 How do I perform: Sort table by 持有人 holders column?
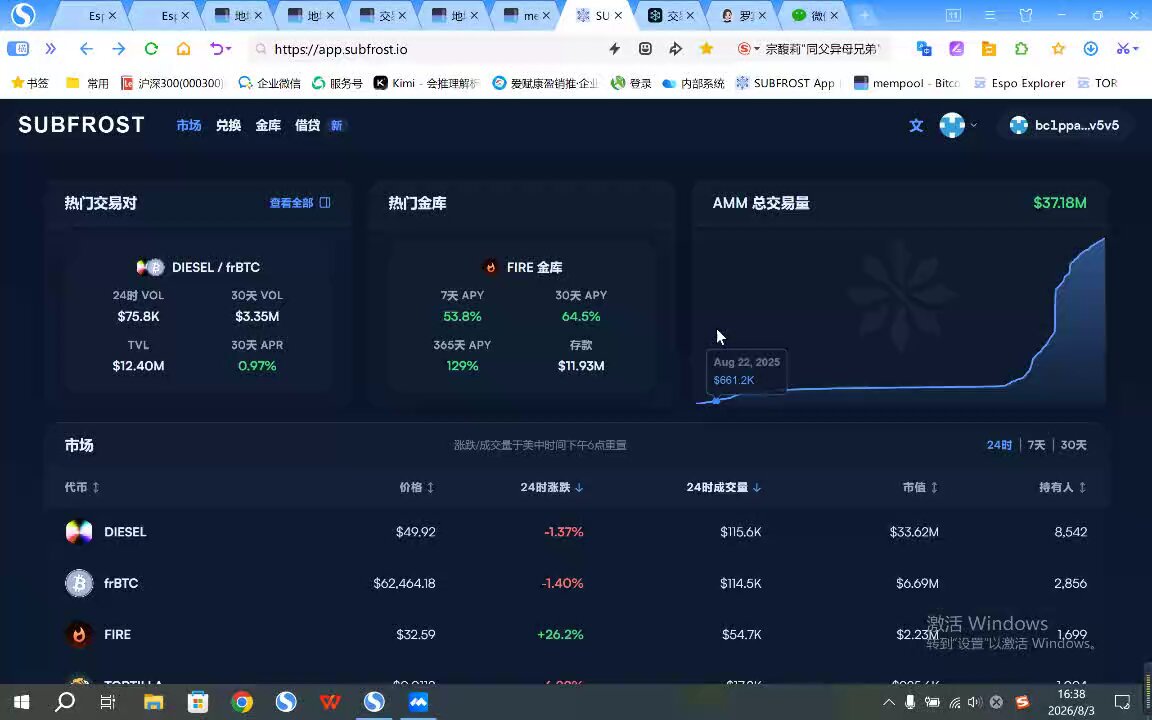click(1062, 487)
